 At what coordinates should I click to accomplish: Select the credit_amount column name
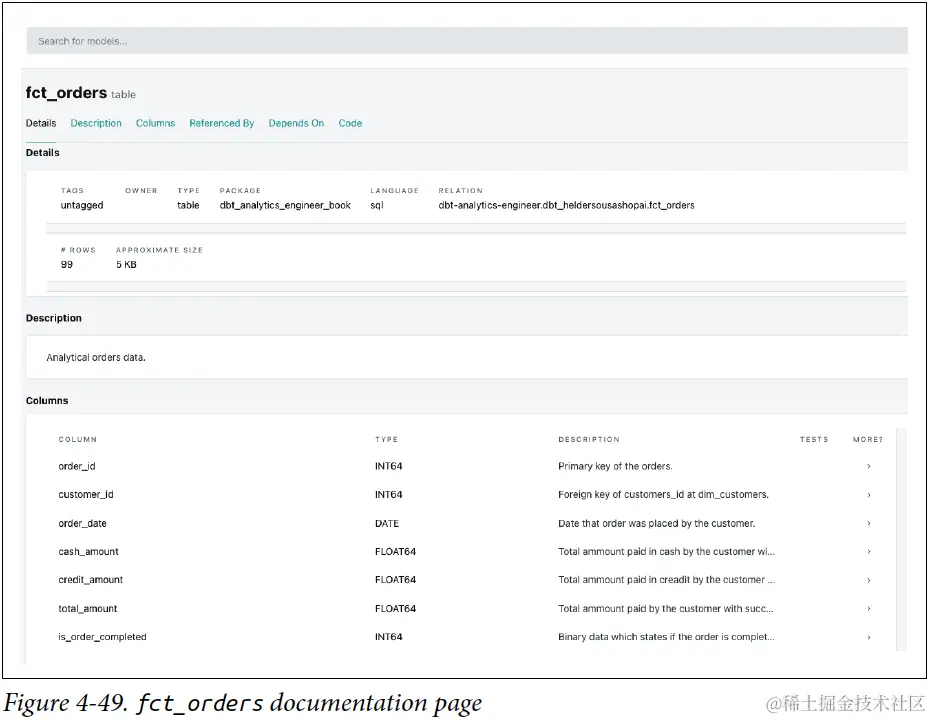tap(90, 580)
